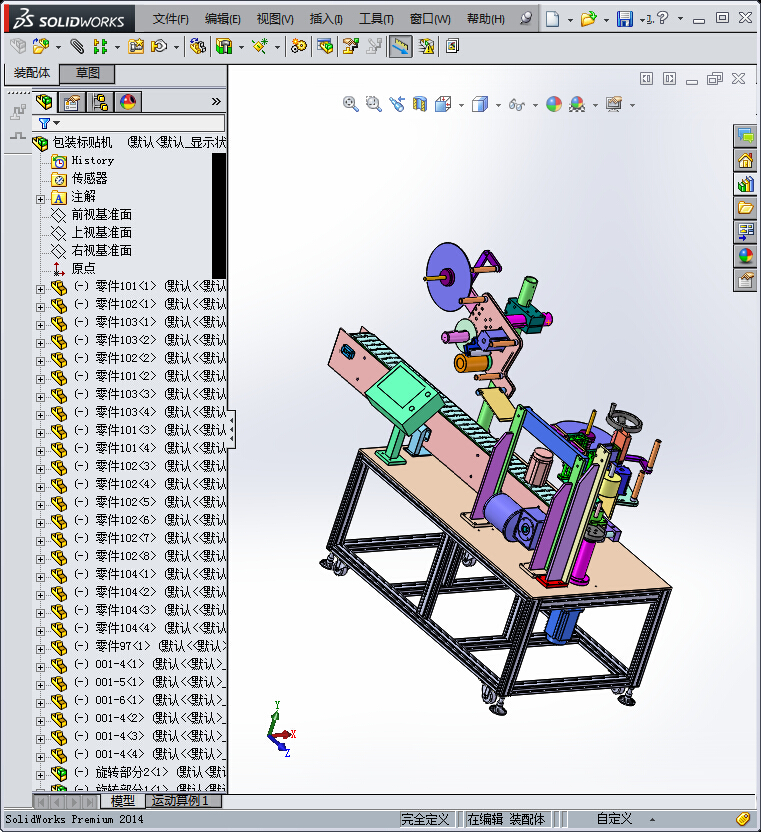Click the Section View icon
The width and height of the screenshot is (761, 832).
tap(419, 103)
